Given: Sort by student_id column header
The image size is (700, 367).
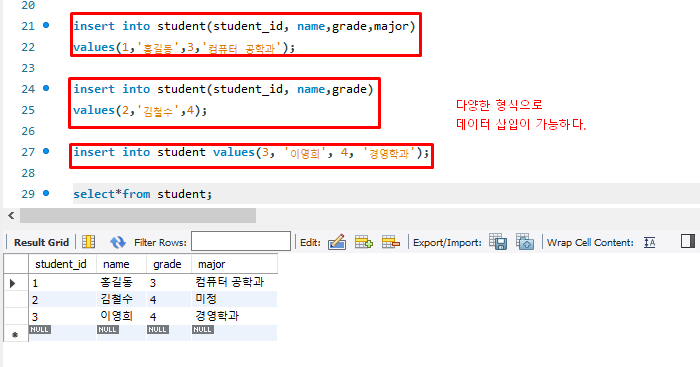Looking at the screenshot, I should (62, 264).
